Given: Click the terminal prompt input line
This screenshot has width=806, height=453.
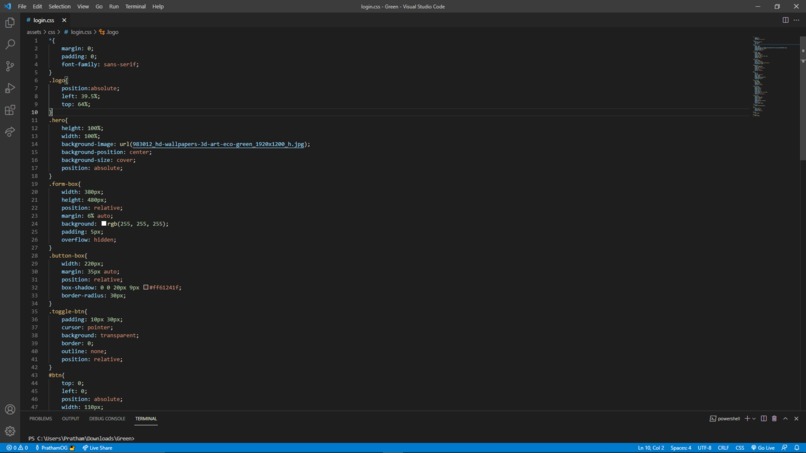Looking at the screenshot, I should point(81,439).
